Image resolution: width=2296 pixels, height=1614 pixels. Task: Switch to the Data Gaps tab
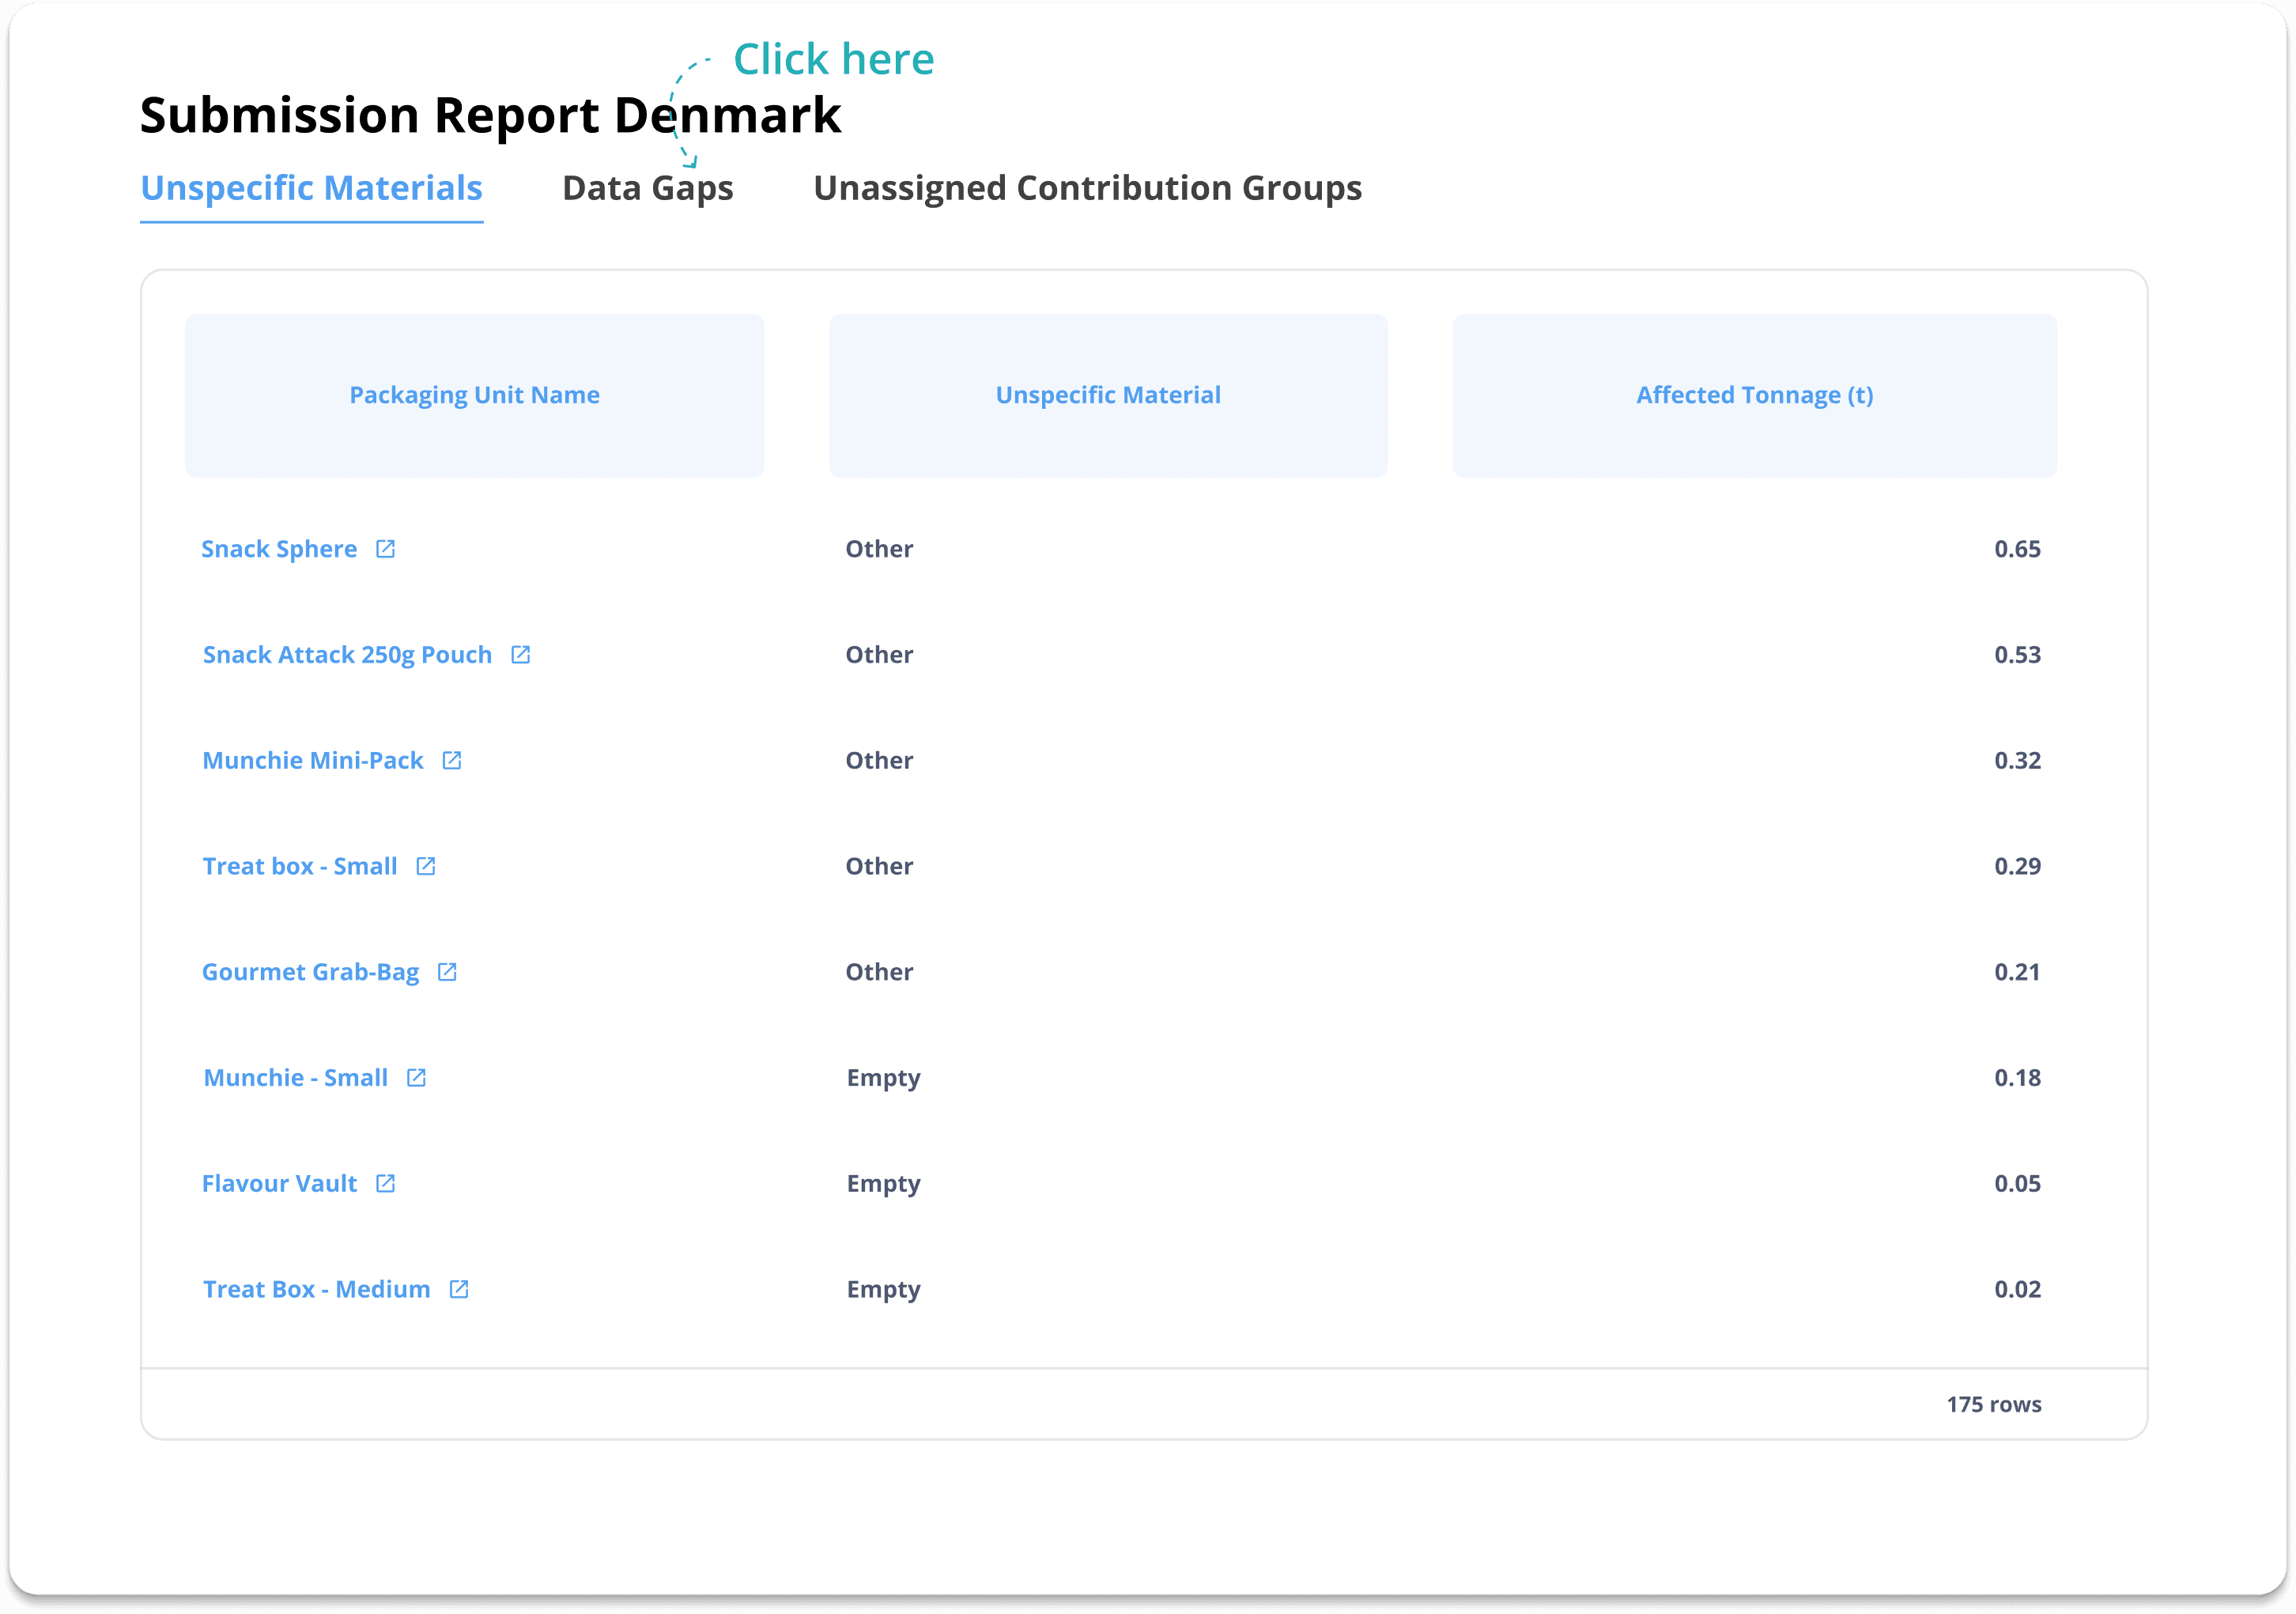[x=647, y=188]
